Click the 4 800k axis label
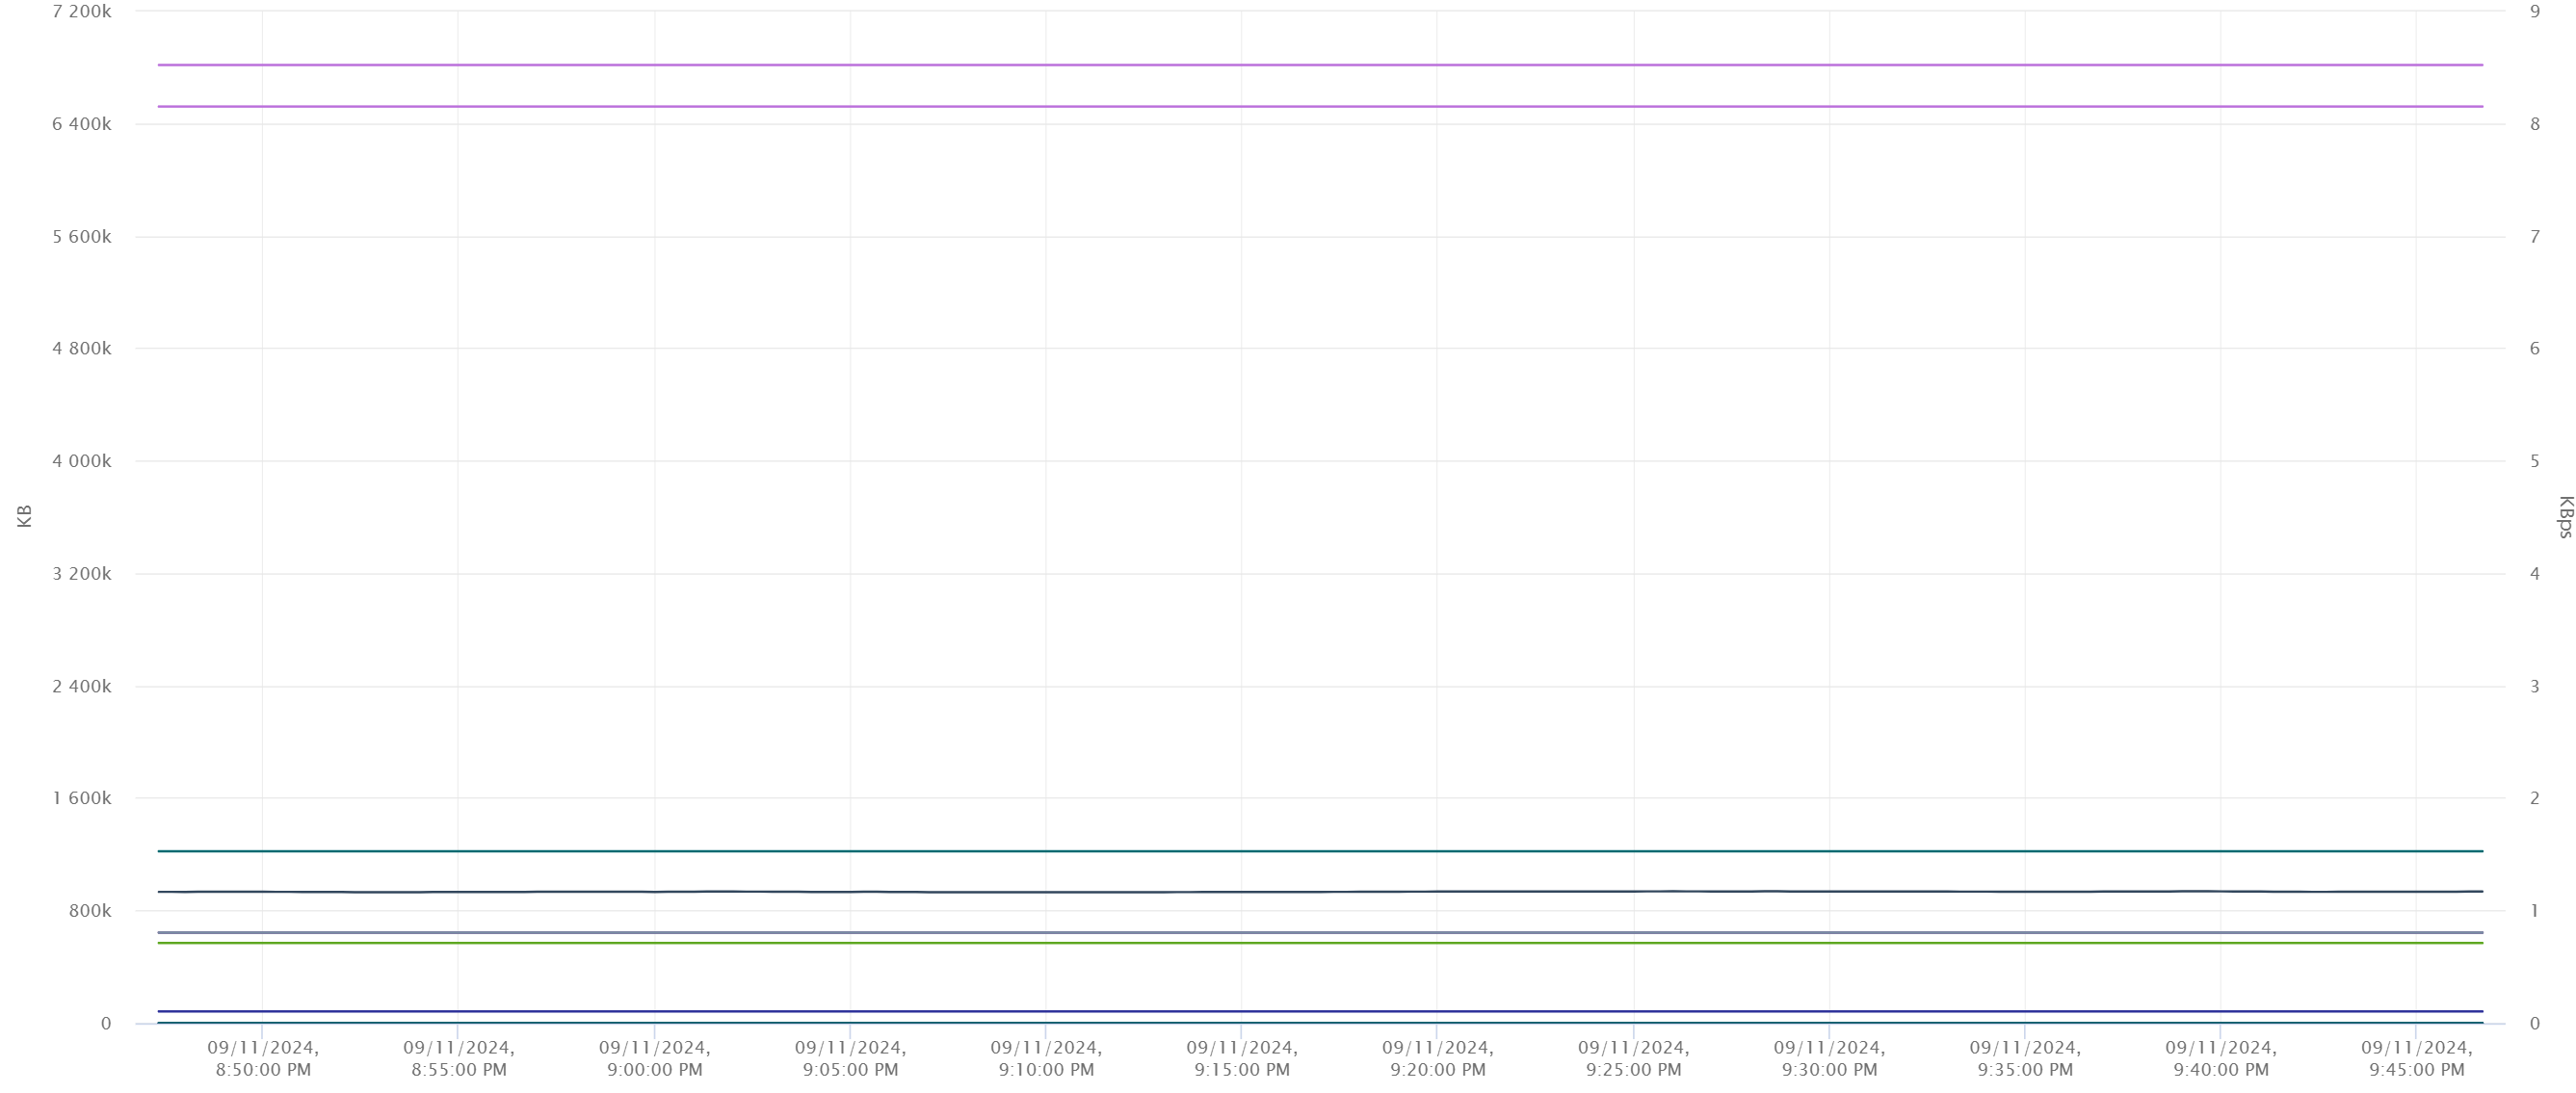Image resolution: width=2576 pixels, height=1093 pixels. [82, 348]
